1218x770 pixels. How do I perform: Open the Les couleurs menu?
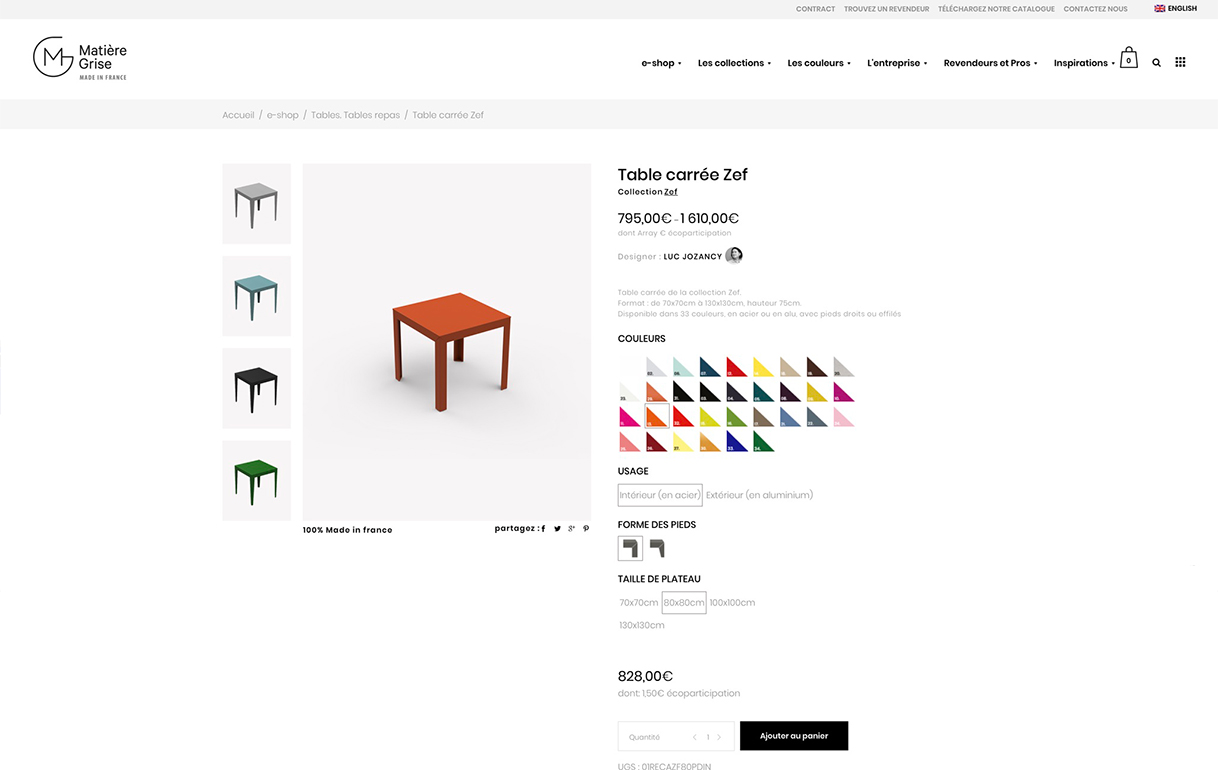819,63
